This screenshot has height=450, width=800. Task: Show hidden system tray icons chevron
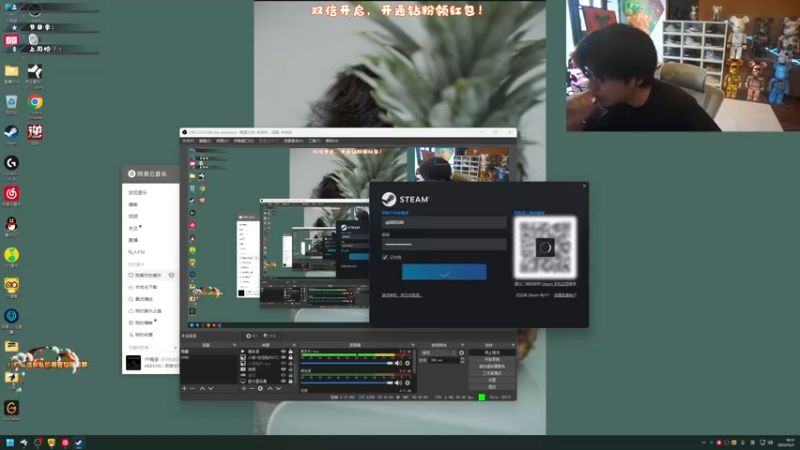[704, 442]
